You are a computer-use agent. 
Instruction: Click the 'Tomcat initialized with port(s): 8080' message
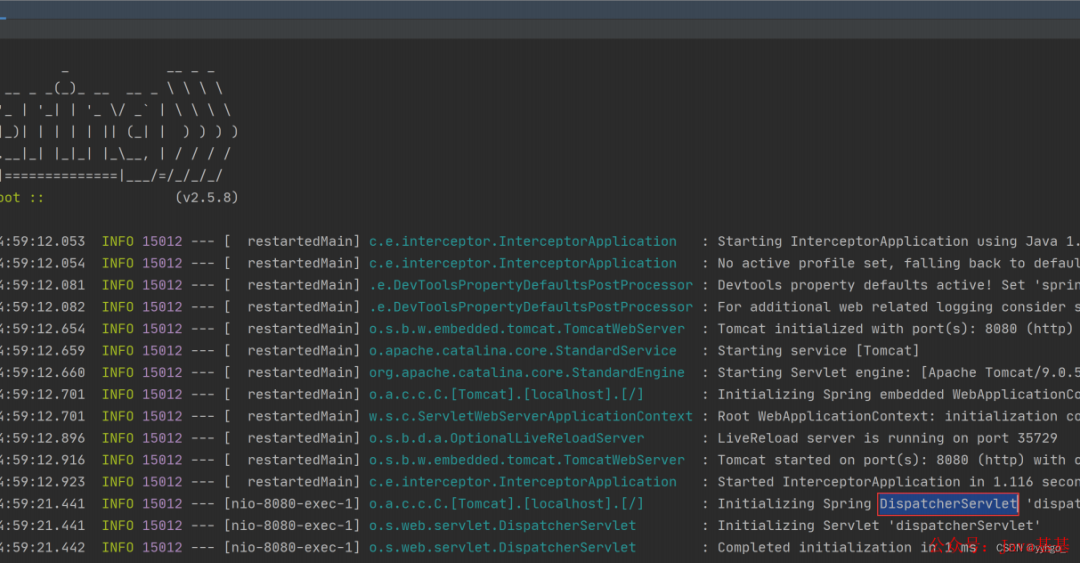[891, 329]
